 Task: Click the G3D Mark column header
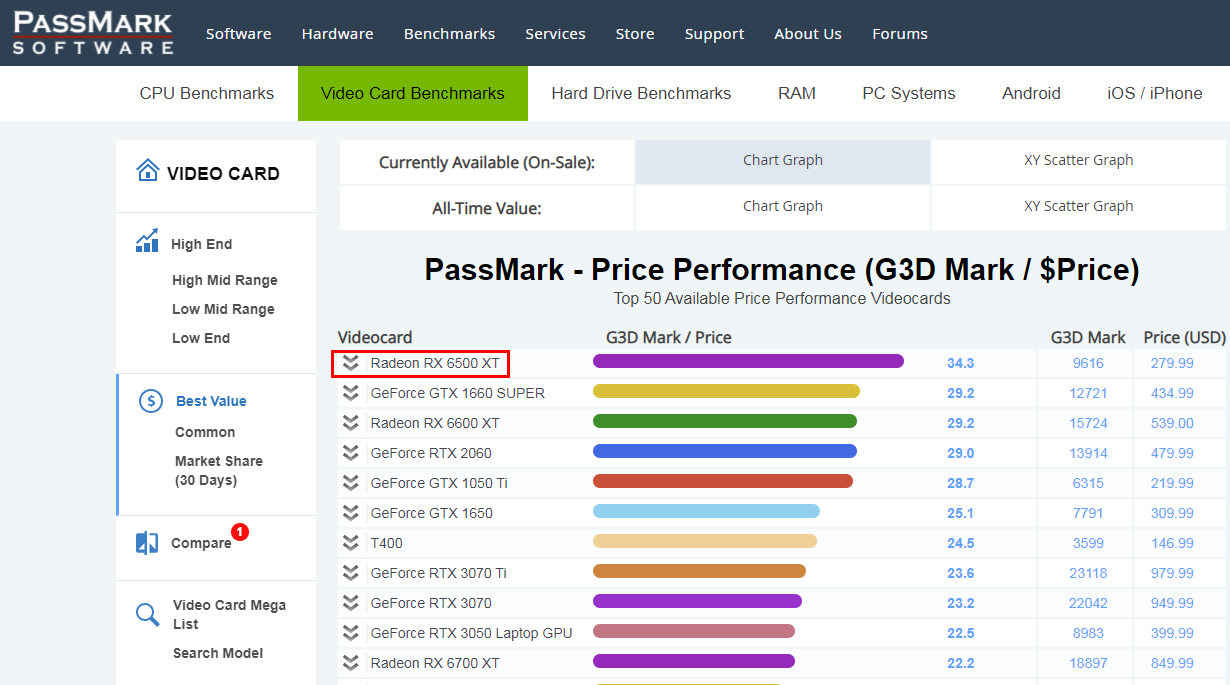point(1088,337)
